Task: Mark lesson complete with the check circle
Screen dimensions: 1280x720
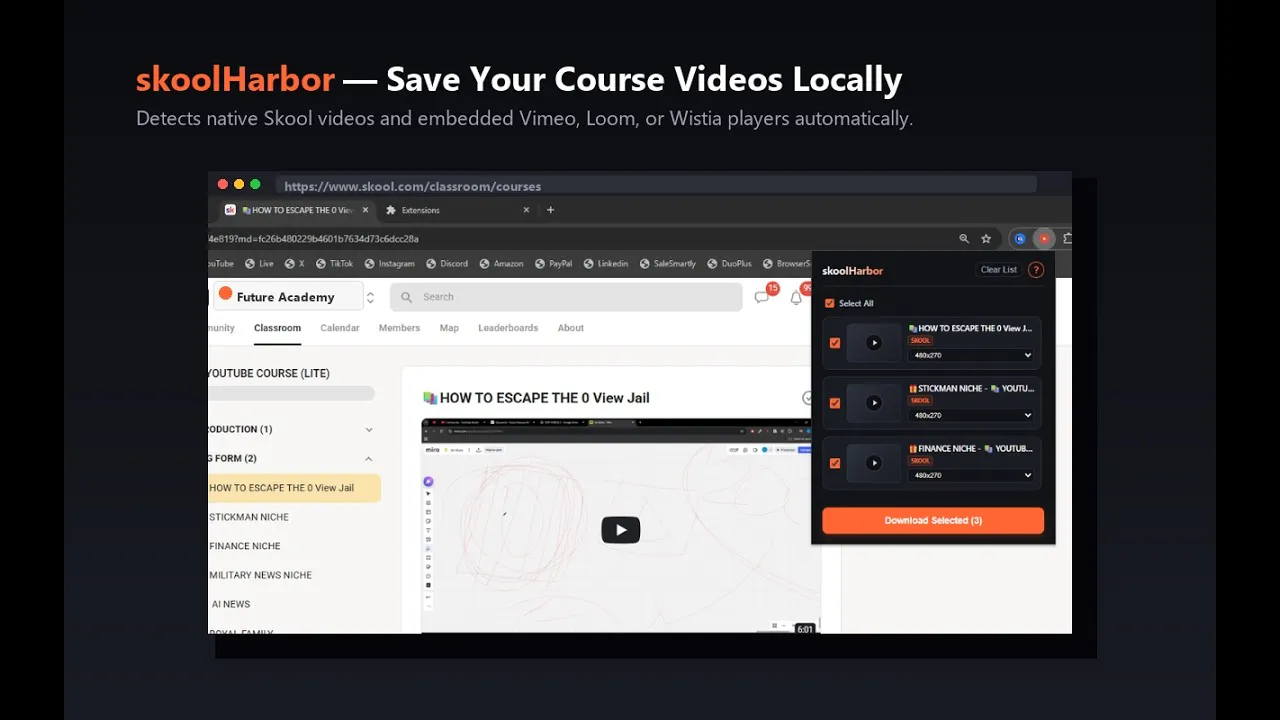Action: tap(808, 398)
